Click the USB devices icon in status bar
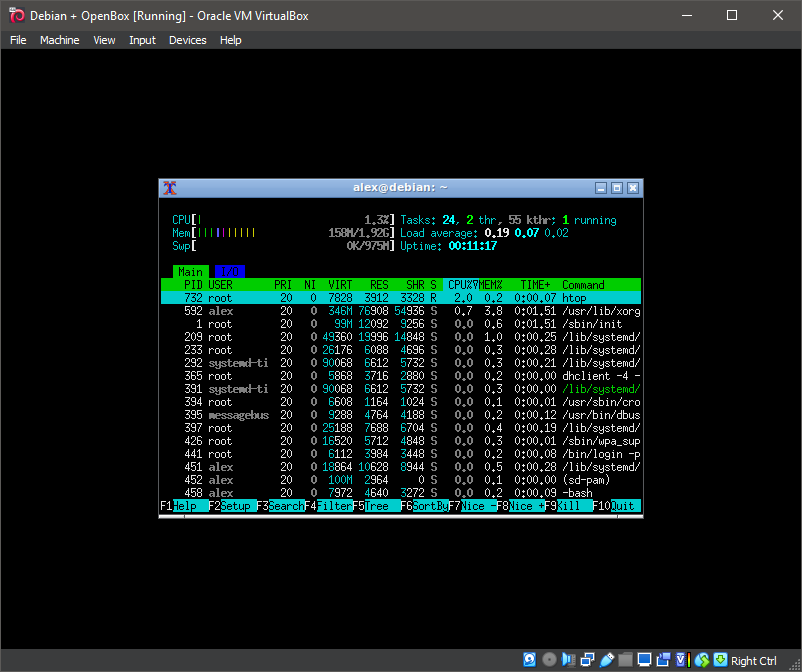 point(606,660)
